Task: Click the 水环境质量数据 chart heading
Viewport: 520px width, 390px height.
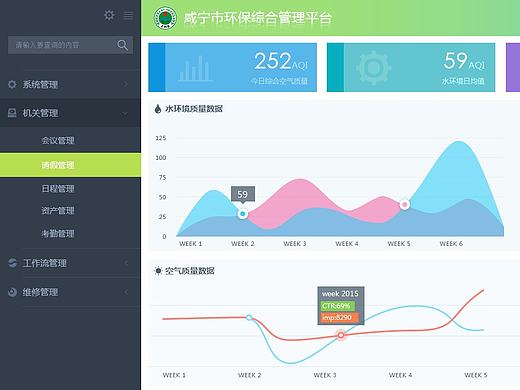Action: point(194,109)
